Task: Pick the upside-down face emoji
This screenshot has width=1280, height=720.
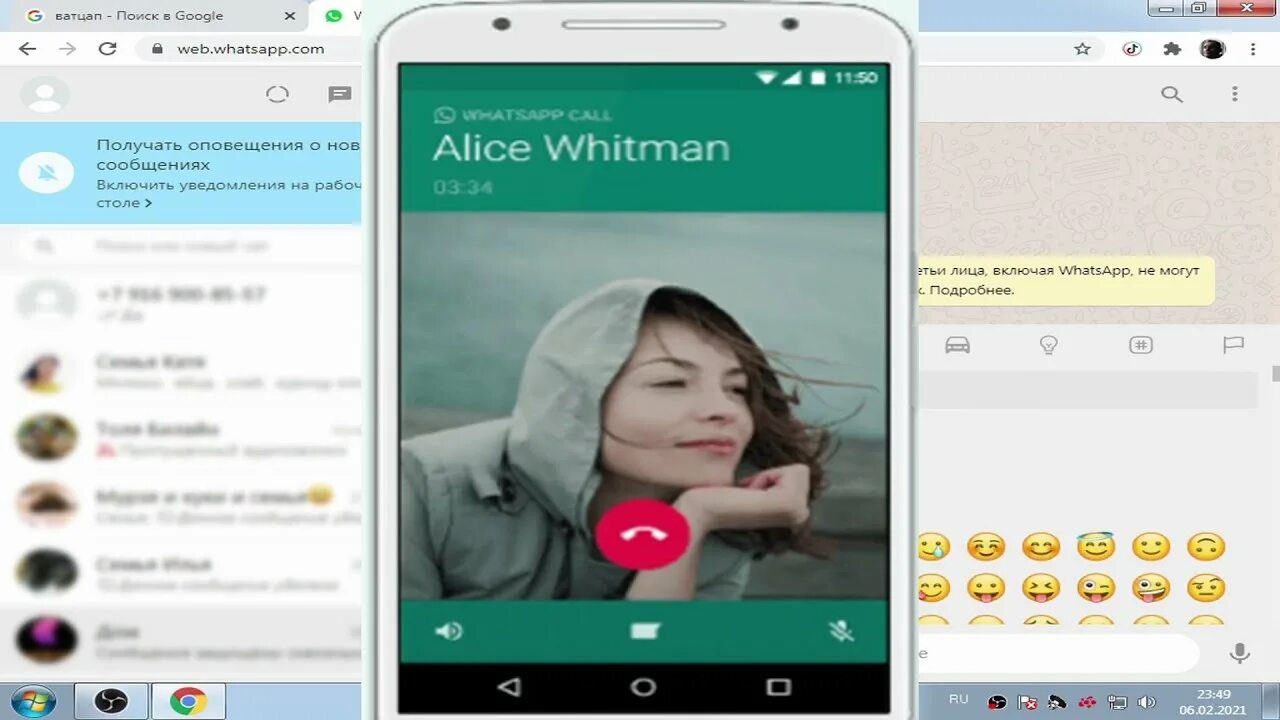Action: (1206, 547)
